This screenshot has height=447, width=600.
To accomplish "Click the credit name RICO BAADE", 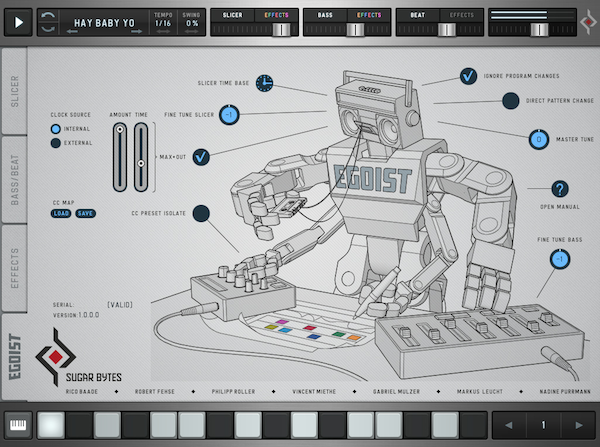I will [x=82, y=392].
